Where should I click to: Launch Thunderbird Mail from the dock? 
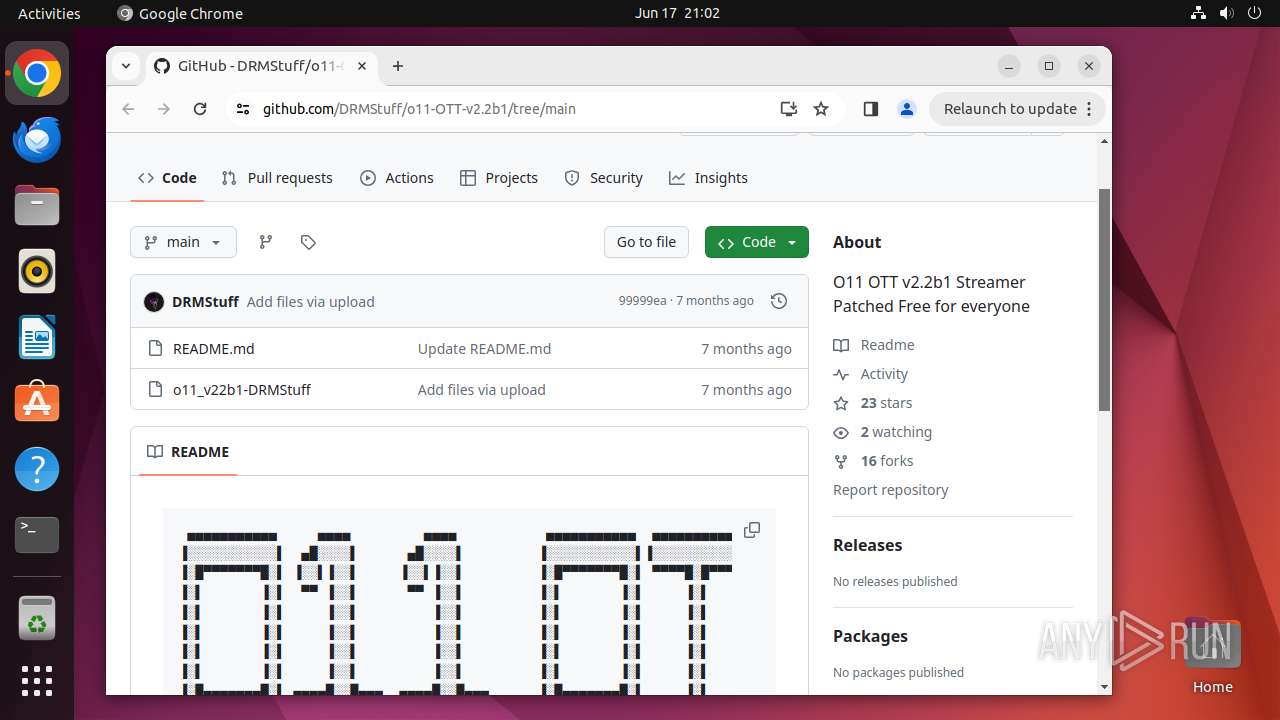point(37,139)
